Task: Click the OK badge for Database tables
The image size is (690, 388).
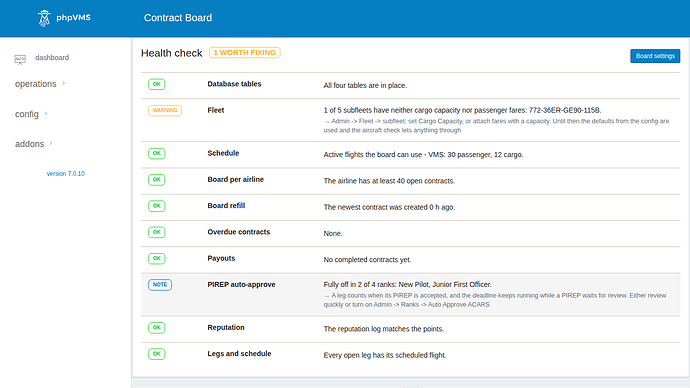Action: pos(157,84)
